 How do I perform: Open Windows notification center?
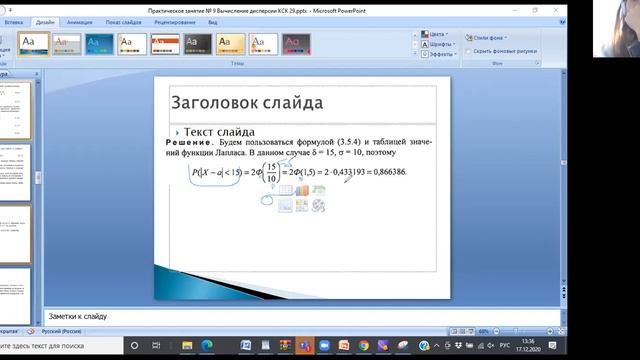tap(553, 346)
